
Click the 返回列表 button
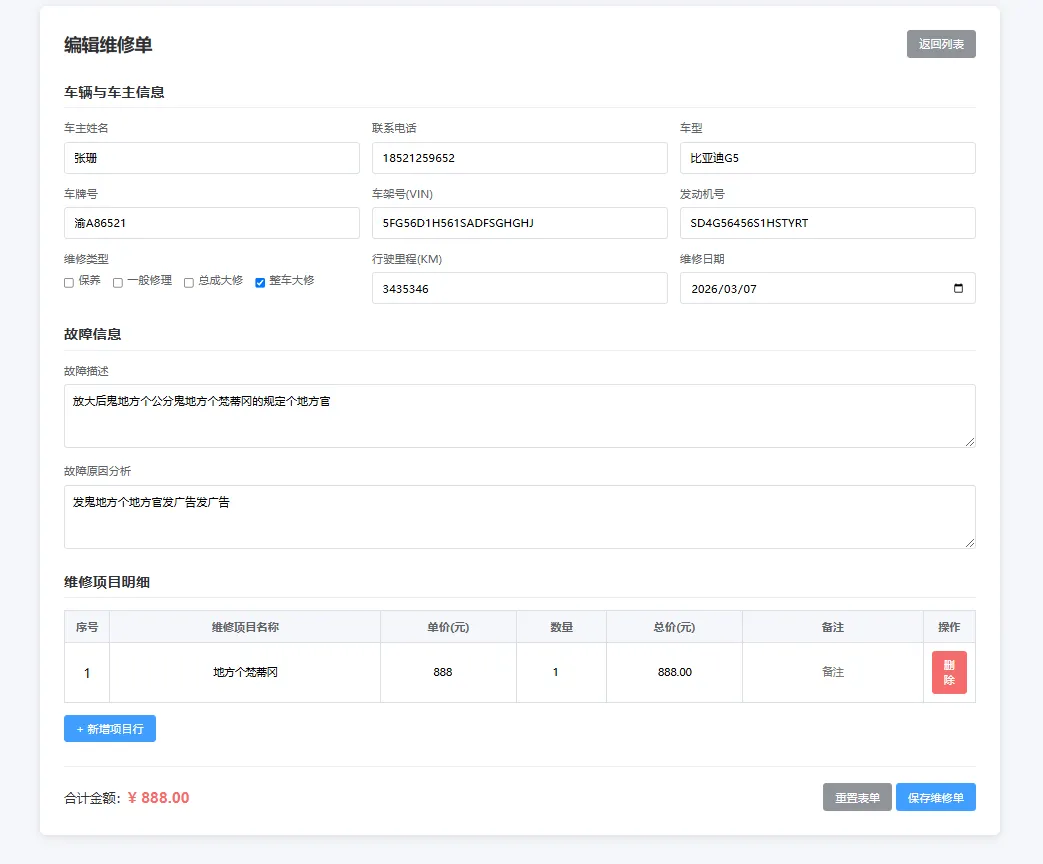pos(940,44)
